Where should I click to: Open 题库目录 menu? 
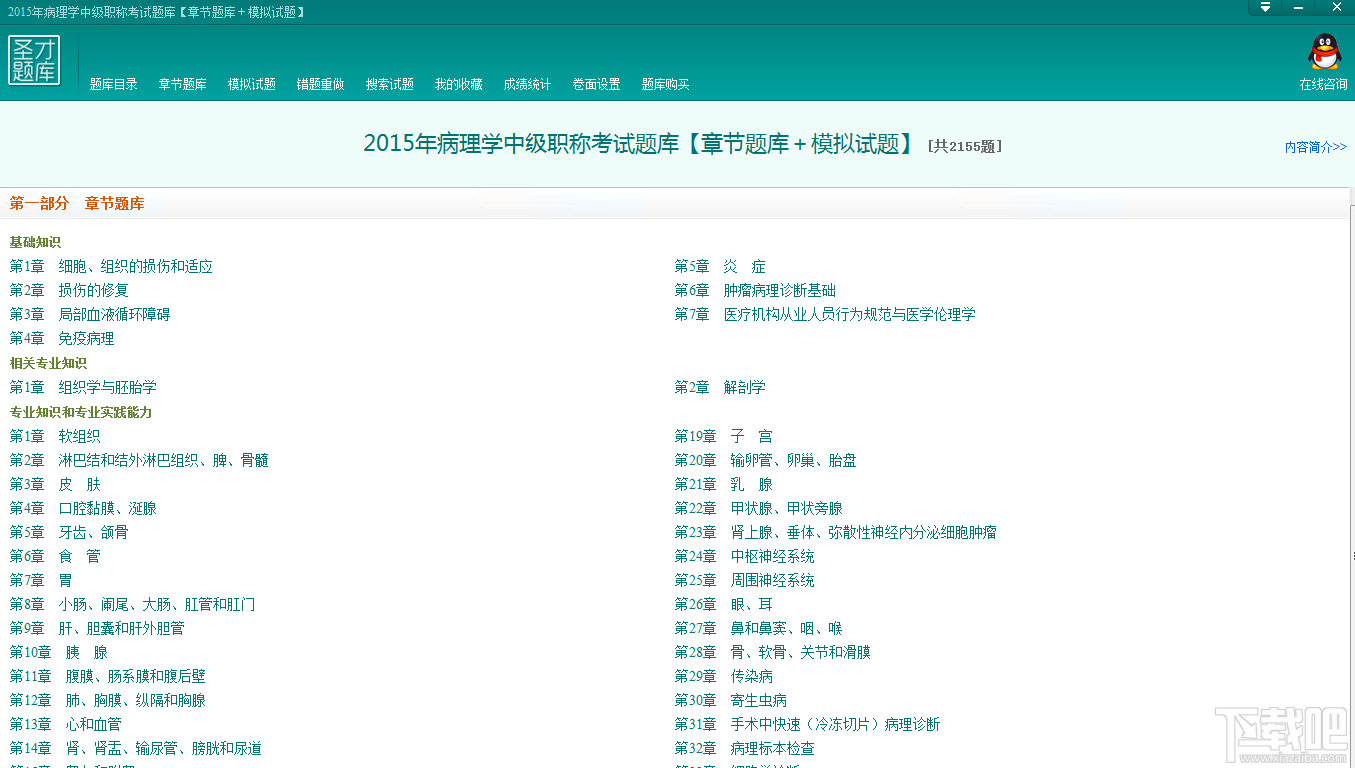114,84
